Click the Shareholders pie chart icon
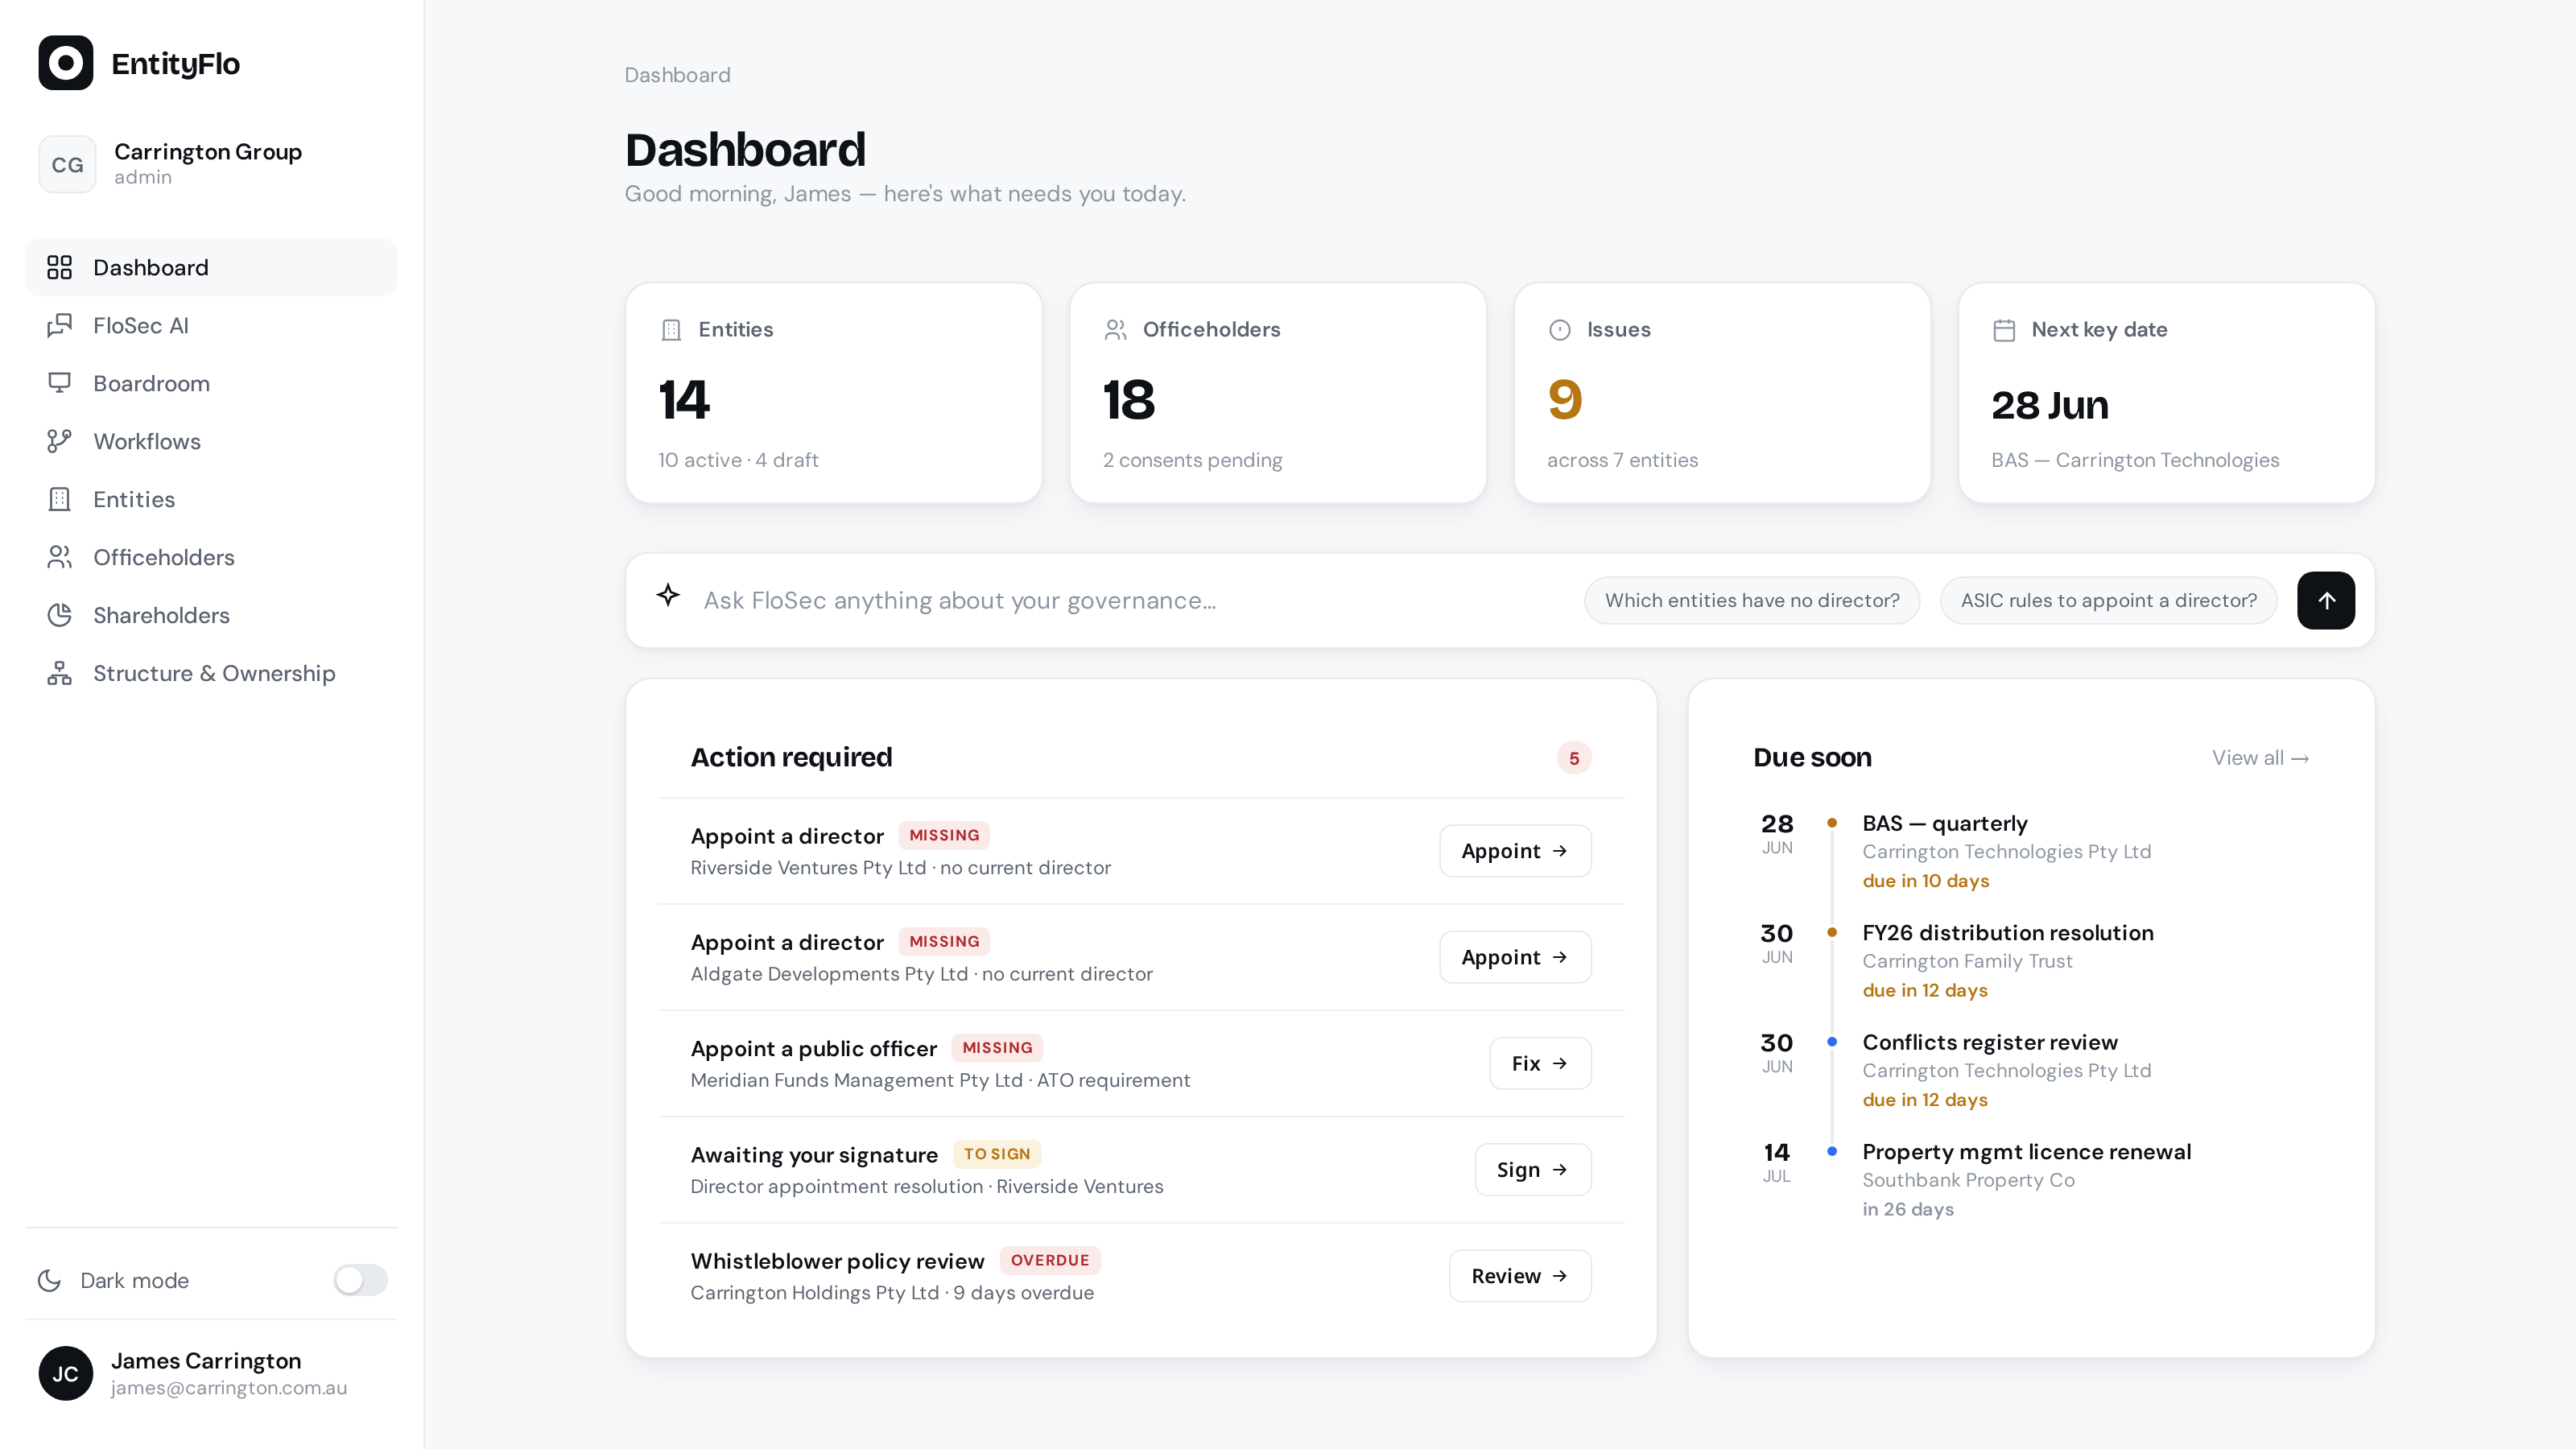 60,615
